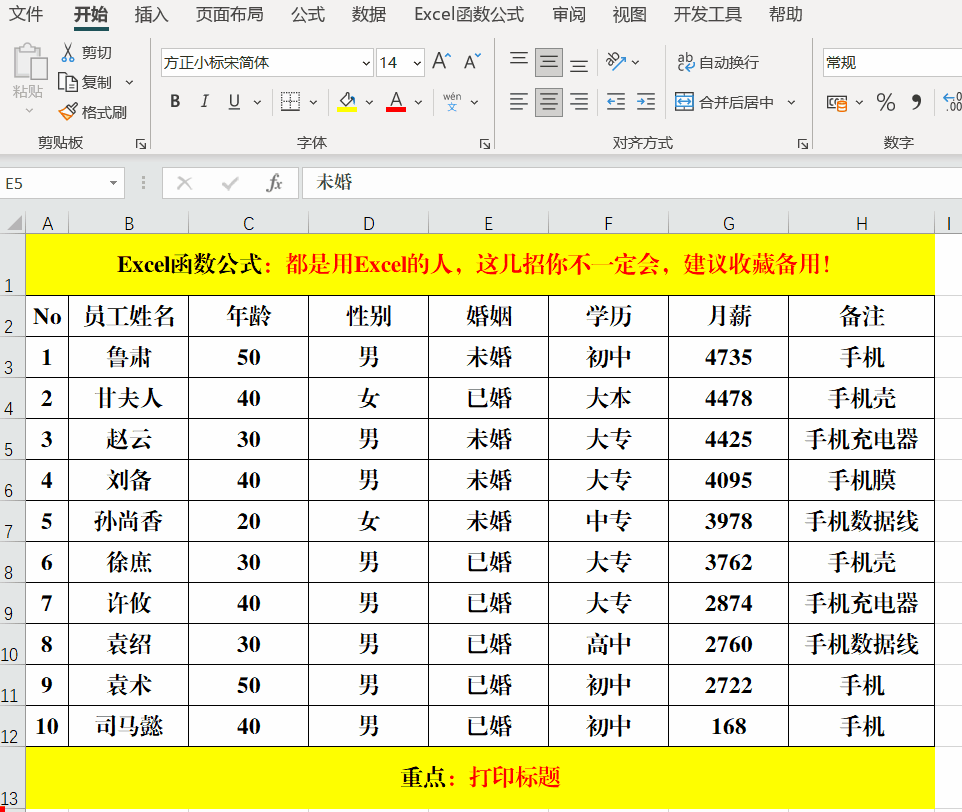Click Merge and Center (合并后居中)
Viewport: 962px width, 812px height.
coord(725,102)
